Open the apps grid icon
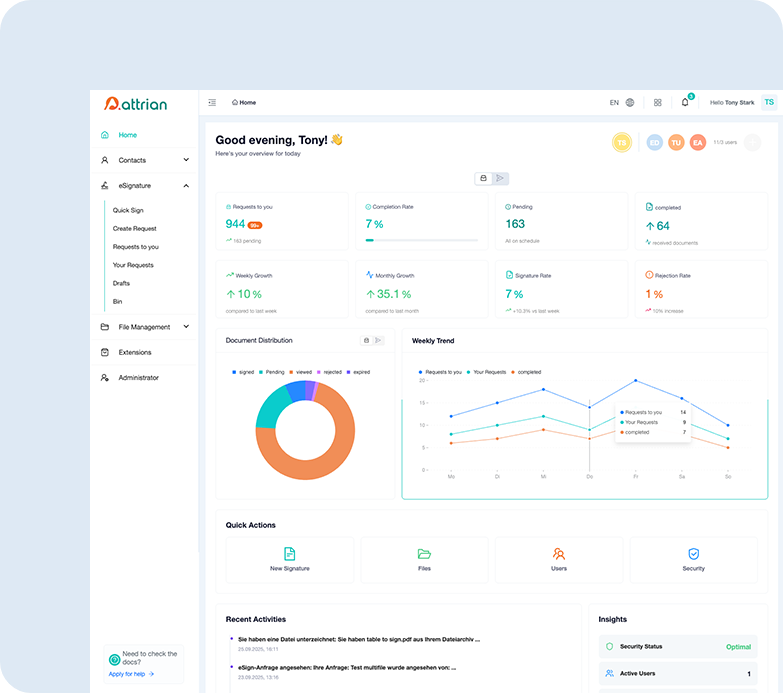 657,102
